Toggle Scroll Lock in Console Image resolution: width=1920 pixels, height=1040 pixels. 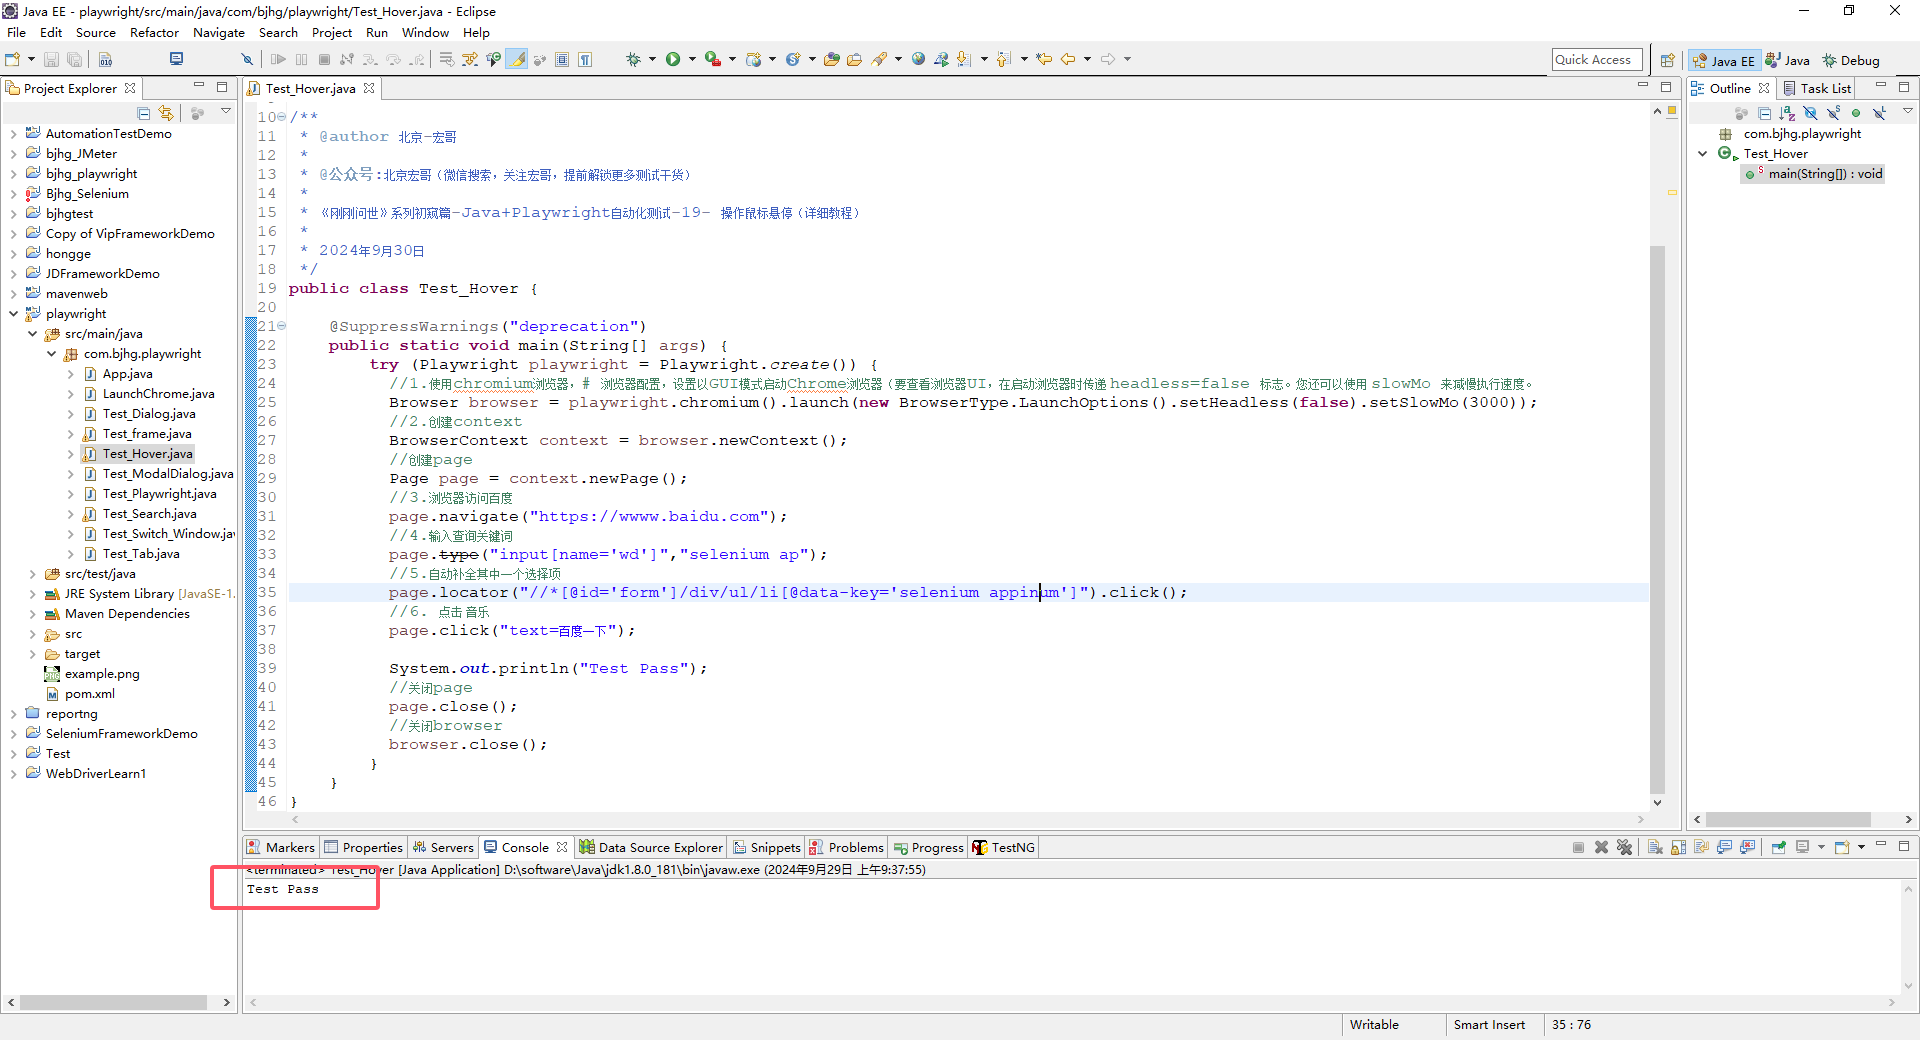coord(1678,847)
